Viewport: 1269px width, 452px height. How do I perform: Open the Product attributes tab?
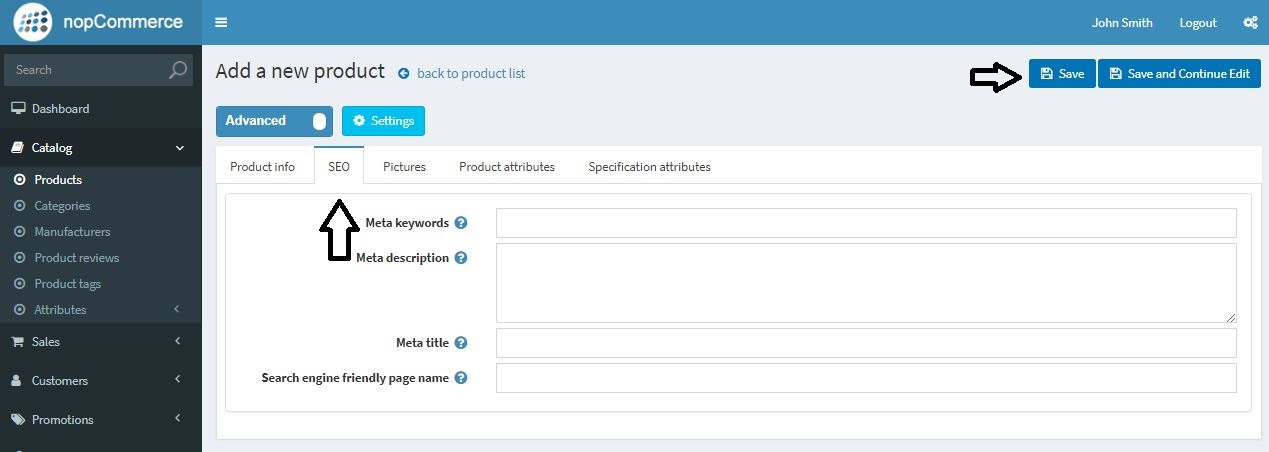(x=506, y=167)
